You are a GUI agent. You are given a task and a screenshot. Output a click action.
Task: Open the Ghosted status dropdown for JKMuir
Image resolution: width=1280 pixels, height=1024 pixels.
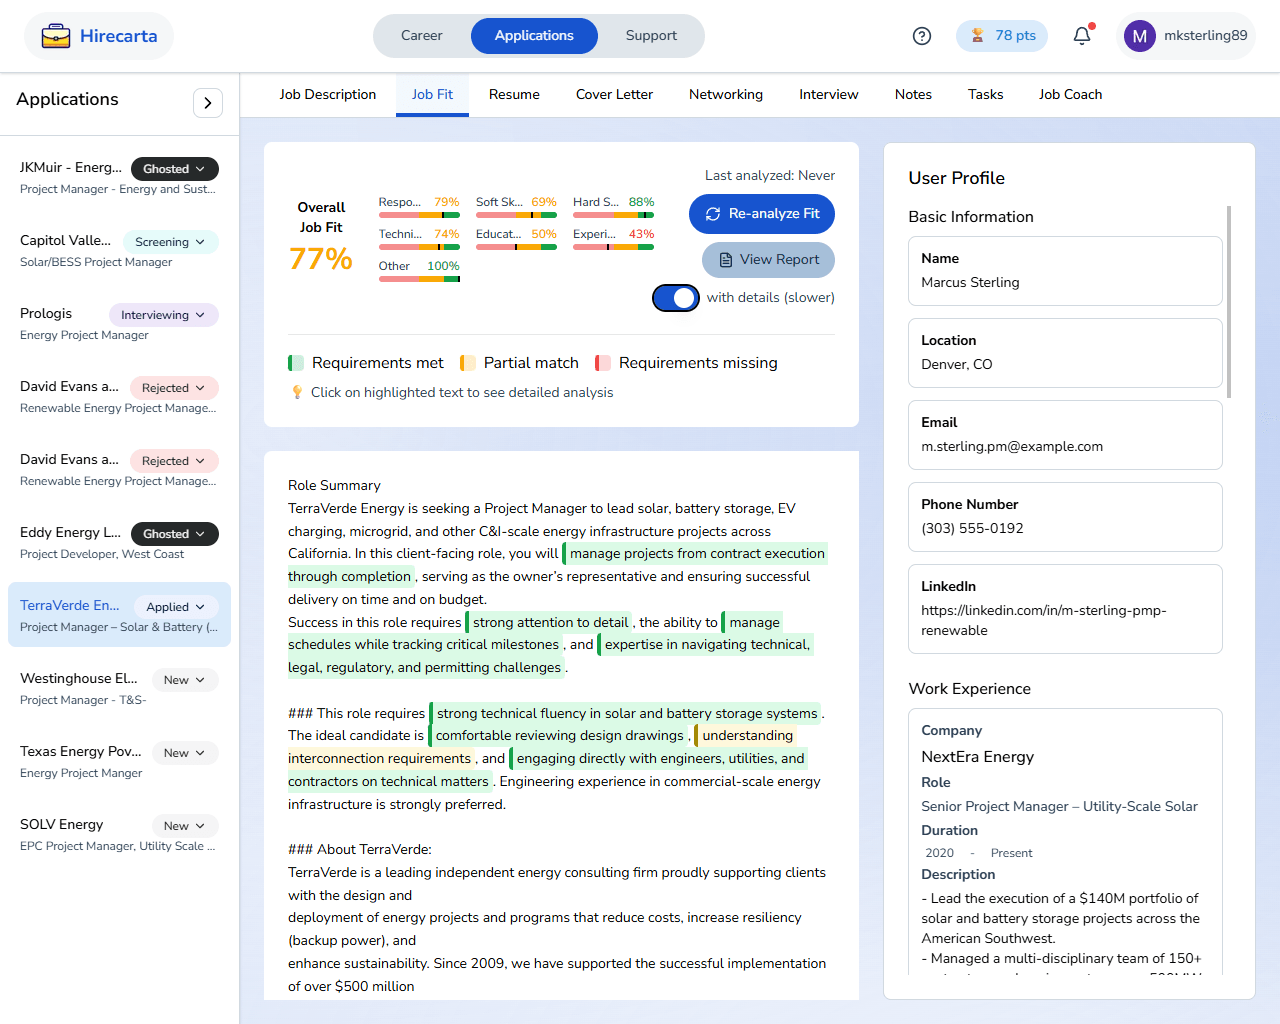pos(174,169)
